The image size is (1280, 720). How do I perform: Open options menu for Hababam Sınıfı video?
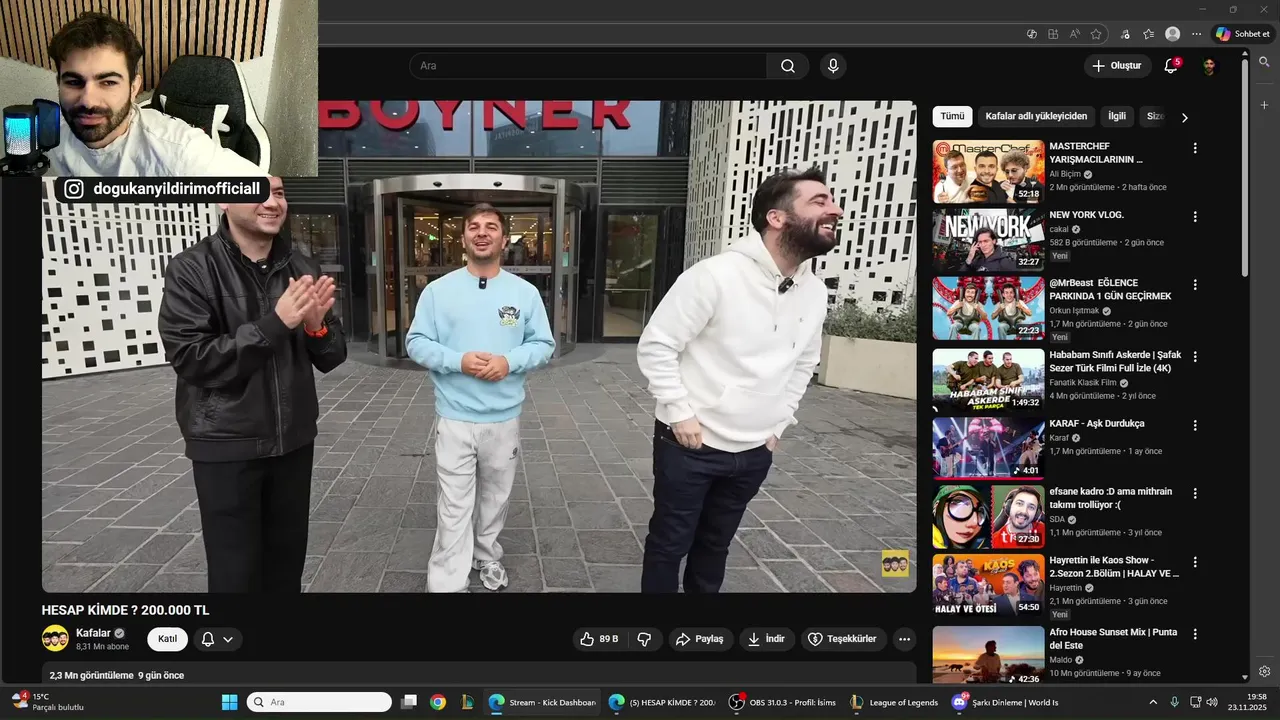pyautogui.click(x=1194, y=356)
